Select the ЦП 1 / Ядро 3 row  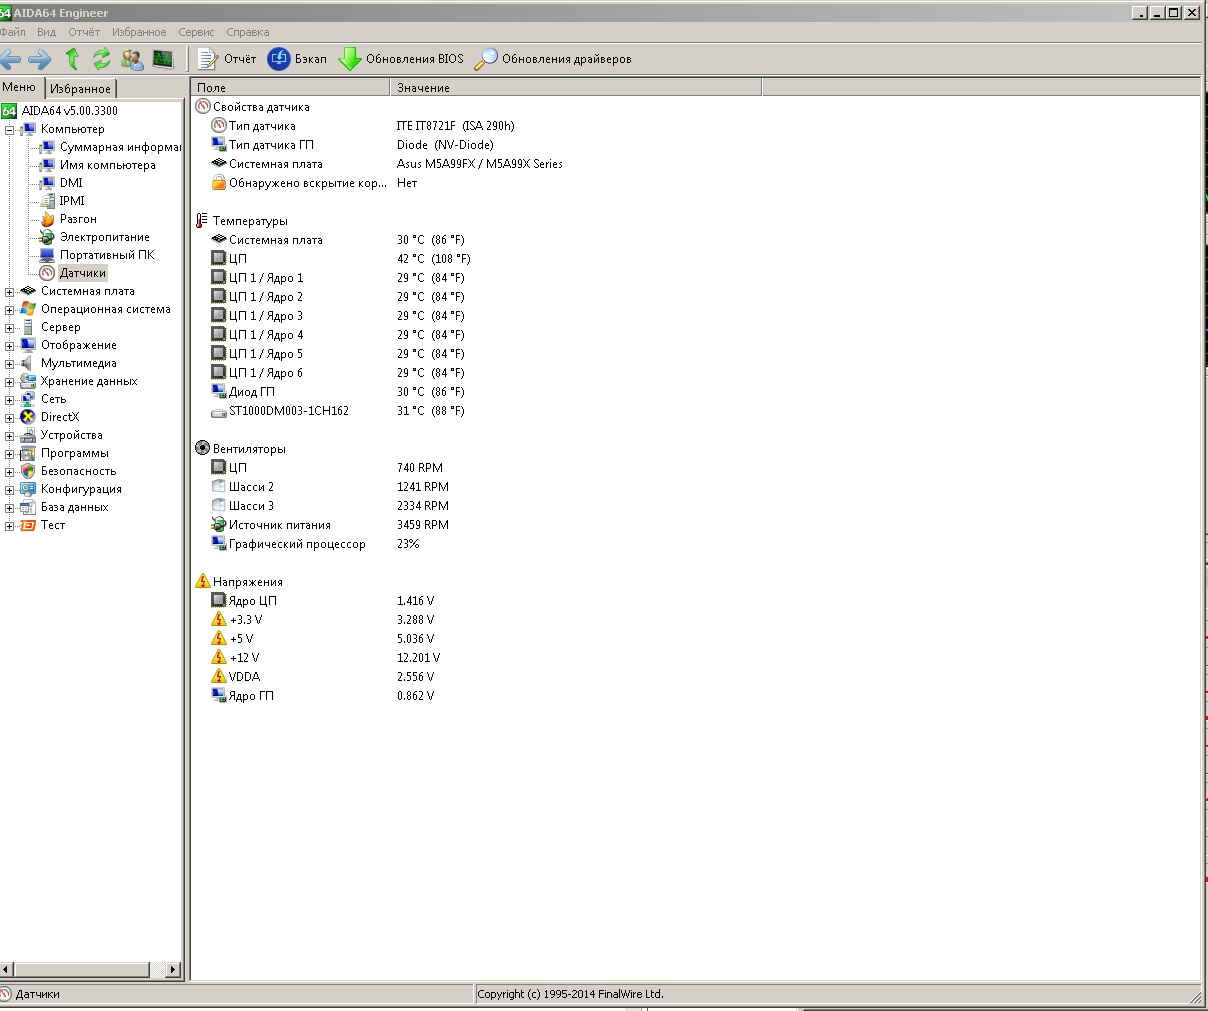(x=695, y=316)
